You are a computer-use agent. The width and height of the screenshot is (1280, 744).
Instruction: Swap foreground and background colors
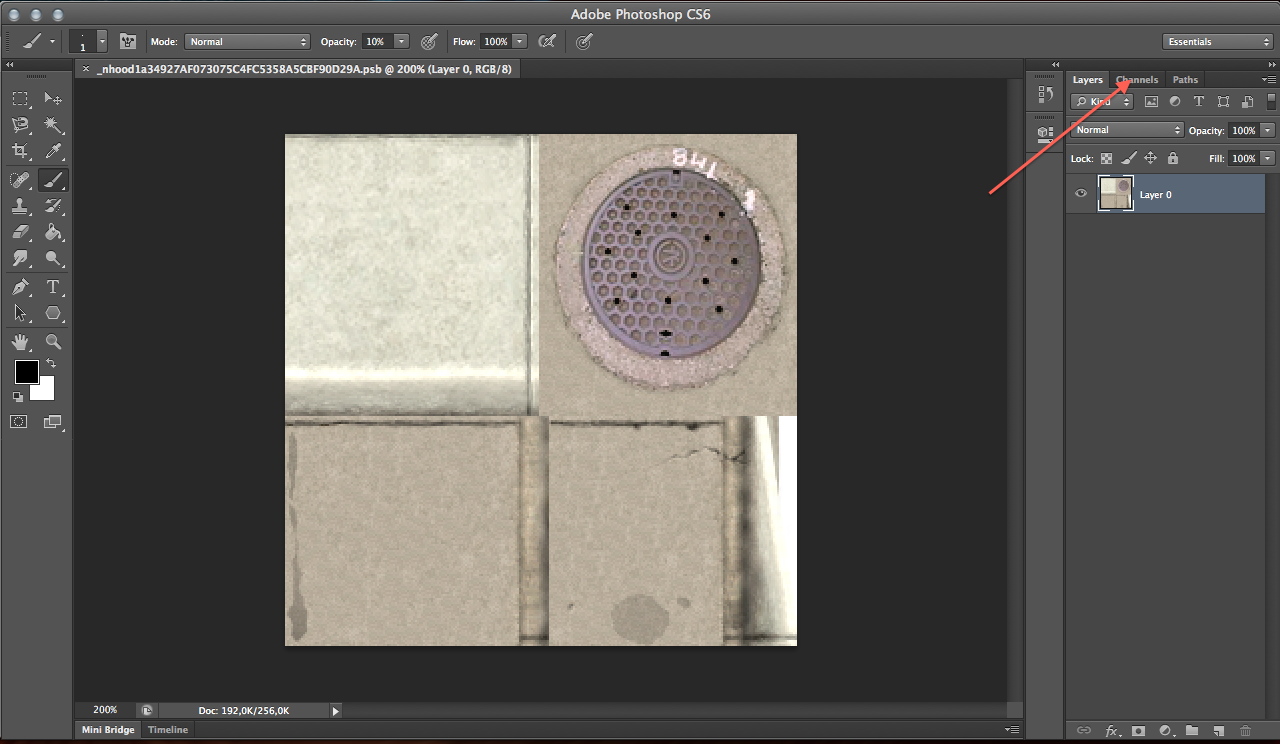click(51, 364)
